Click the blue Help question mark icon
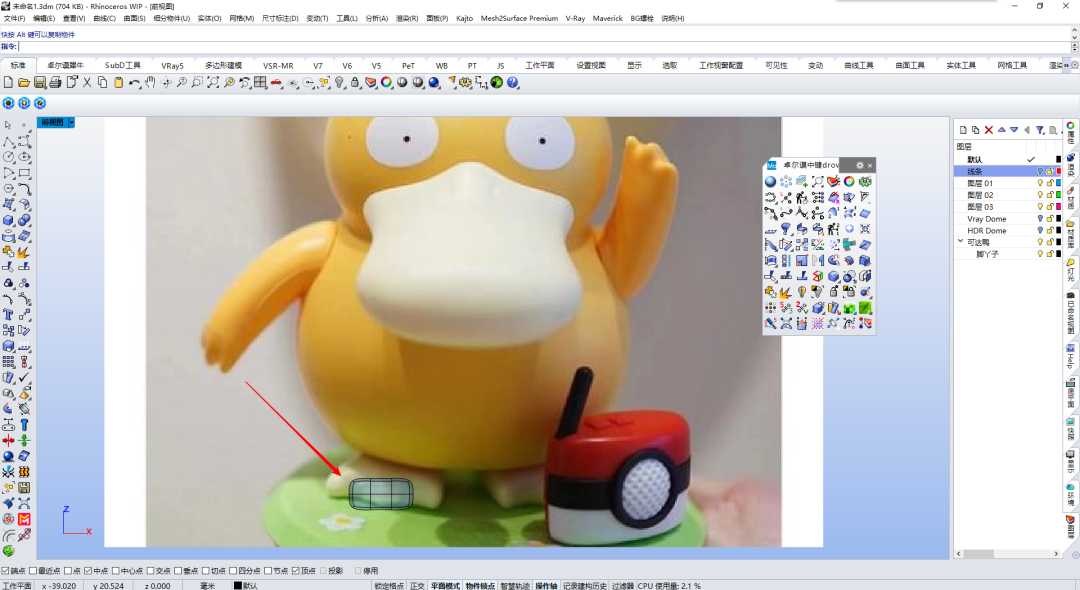Viewport: 1080px width, 590px height. tap(512, 83)
